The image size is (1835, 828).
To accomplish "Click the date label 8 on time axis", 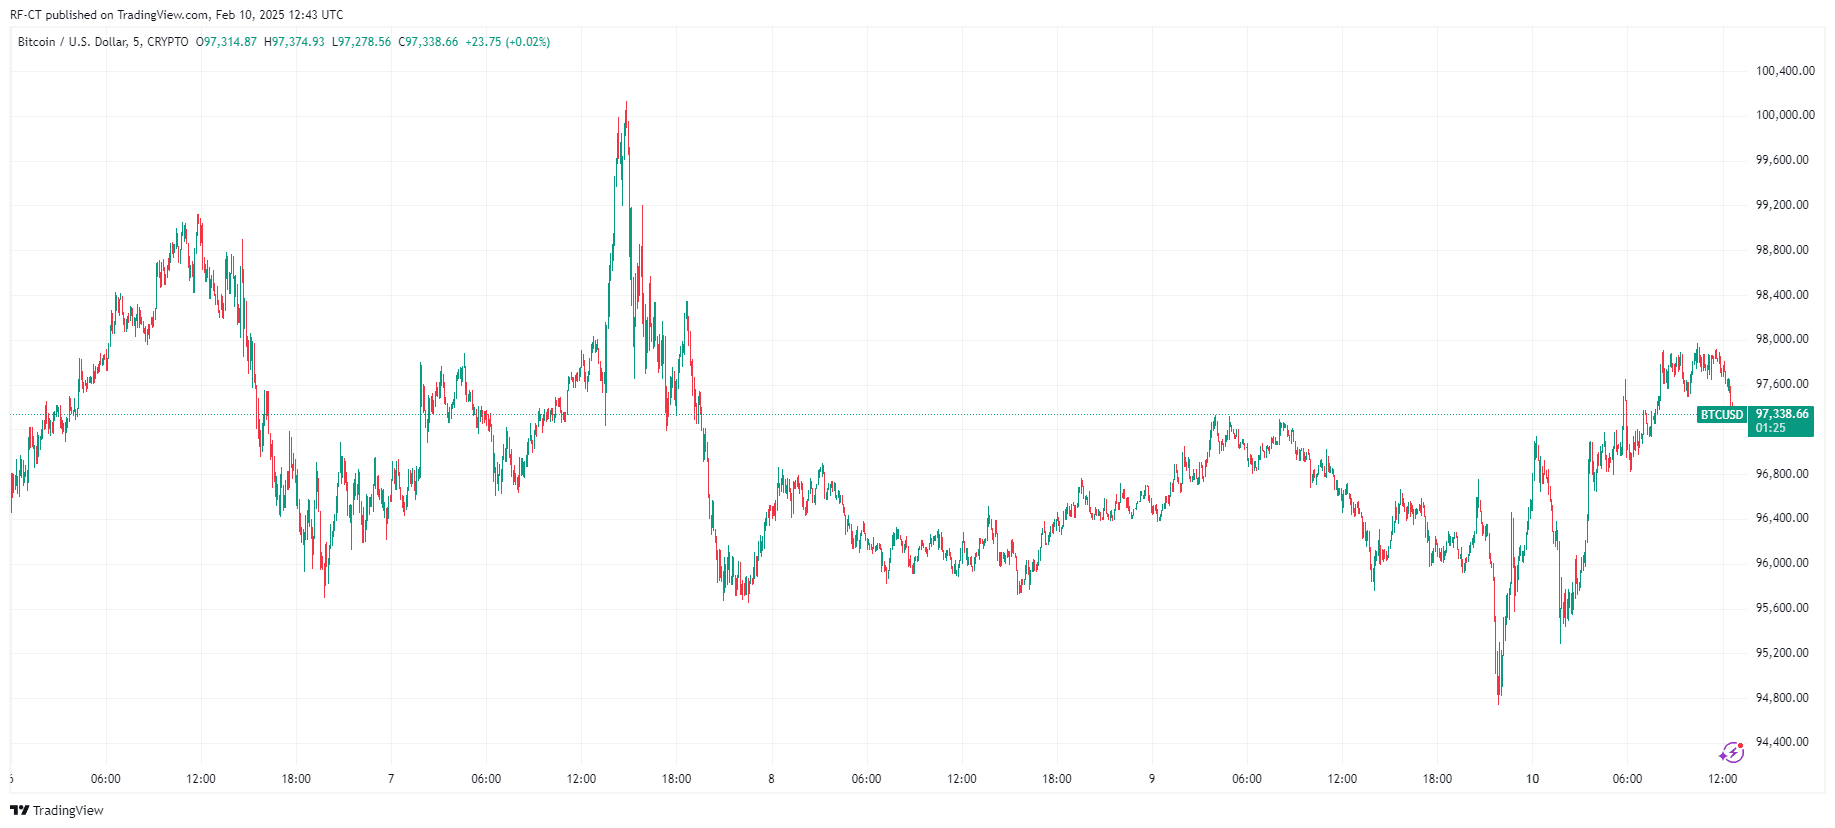I will (771, 779).
